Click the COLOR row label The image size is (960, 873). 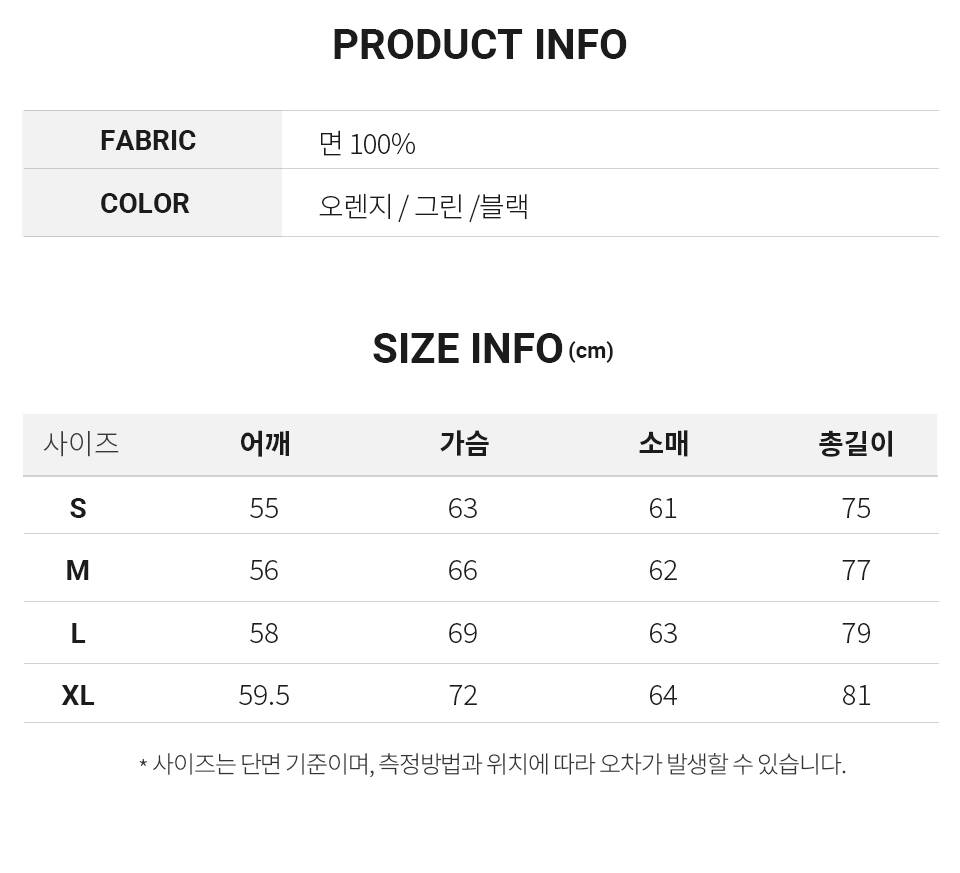pyautogui.click(x=145, y=204)
